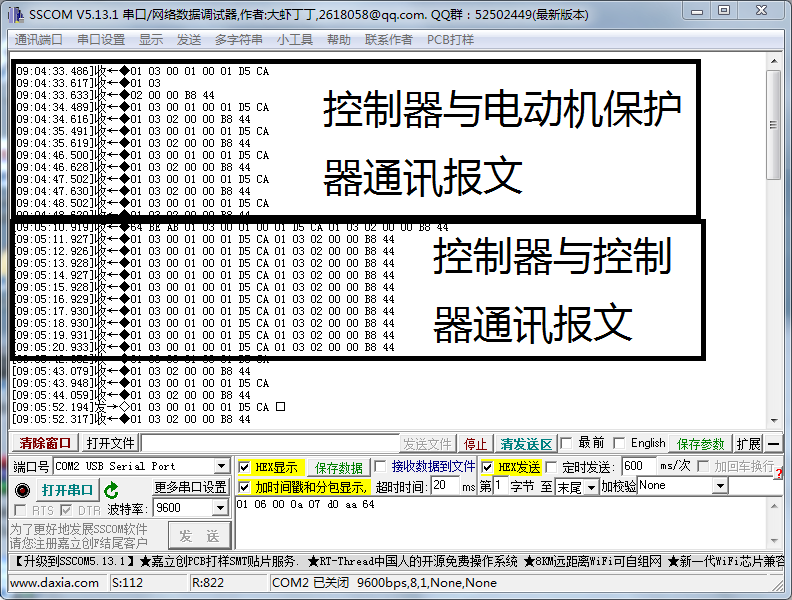Open the 末尾 byte range dropdown
This screenshot has height=600, width=792.
click(x=590, y=487)
